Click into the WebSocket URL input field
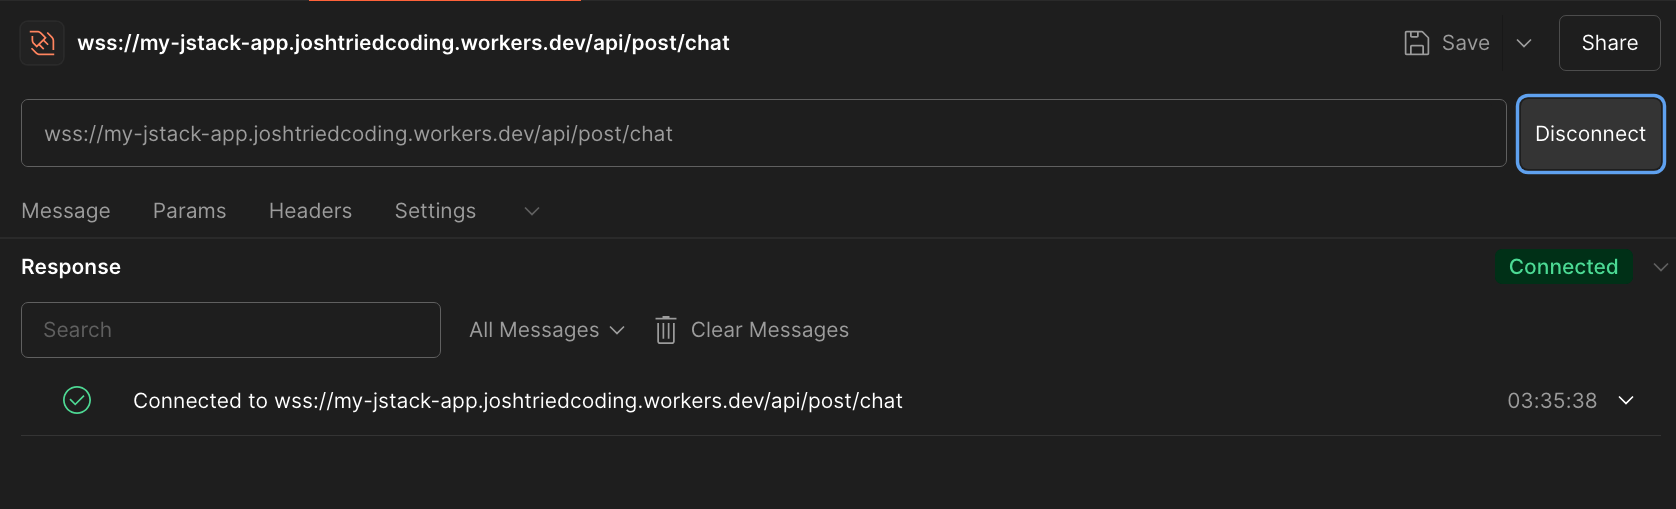Image resolution: width=1676 pixels, height=509 pixels. pos(762,133)
